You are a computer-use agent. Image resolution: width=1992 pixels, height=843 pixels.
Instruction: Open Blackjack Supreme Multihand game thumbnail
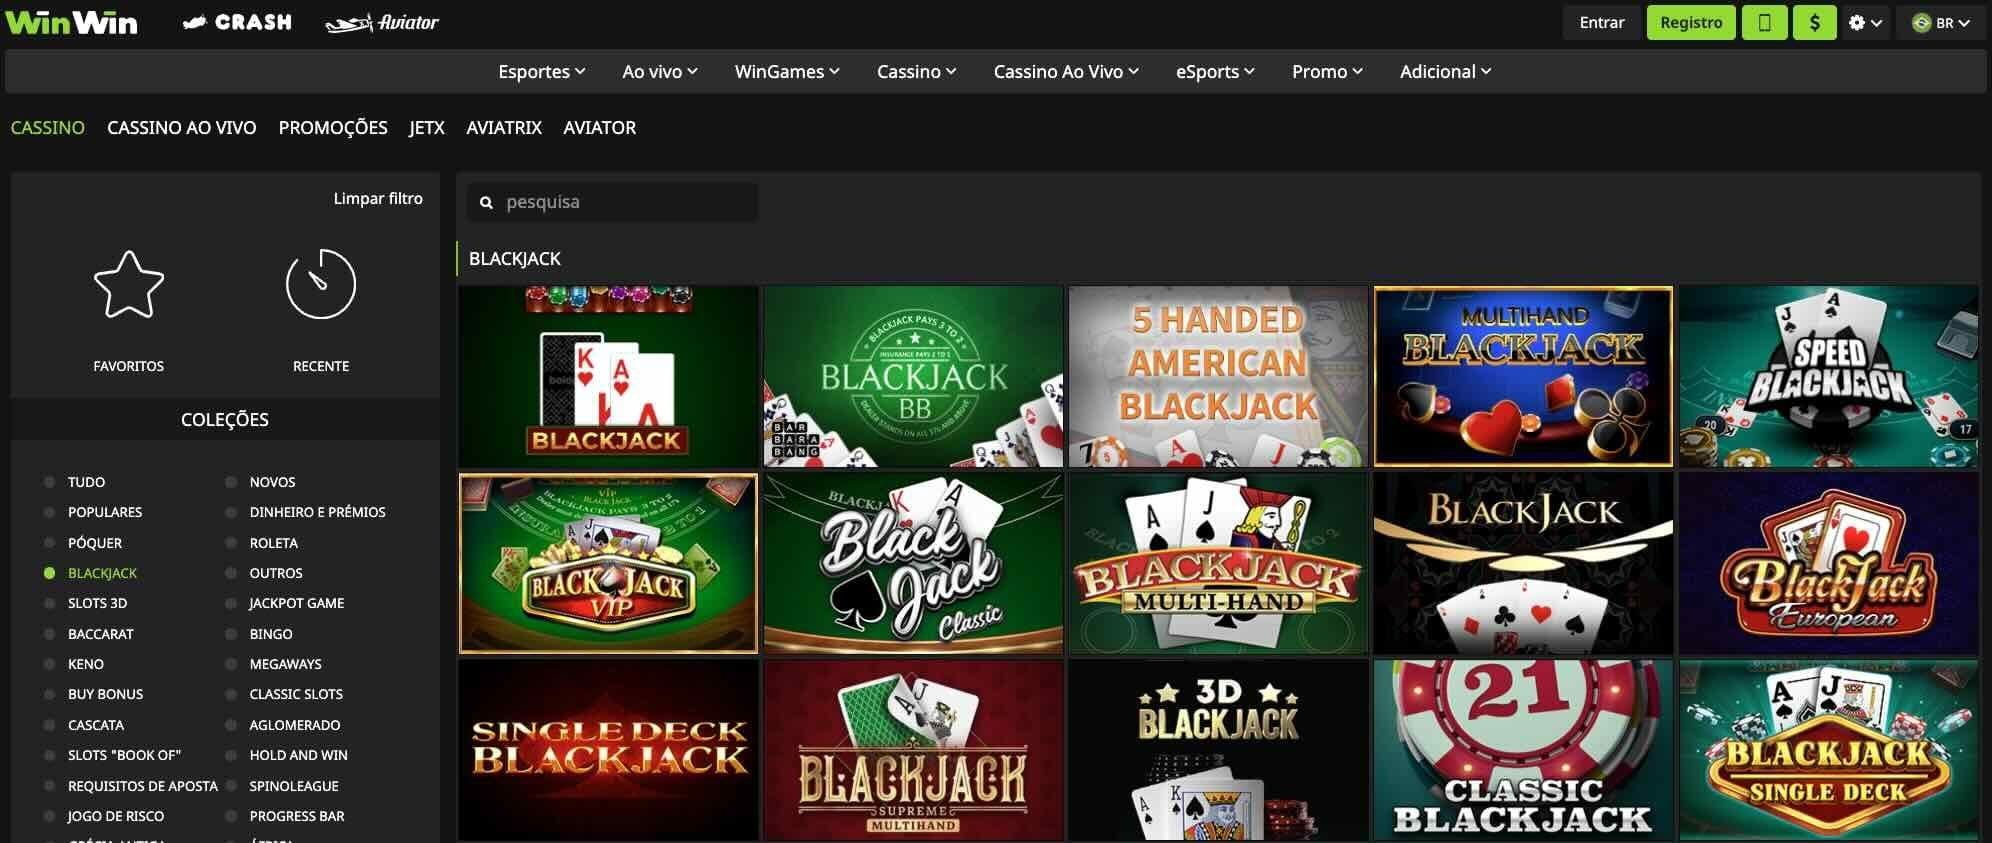[913, 750]
